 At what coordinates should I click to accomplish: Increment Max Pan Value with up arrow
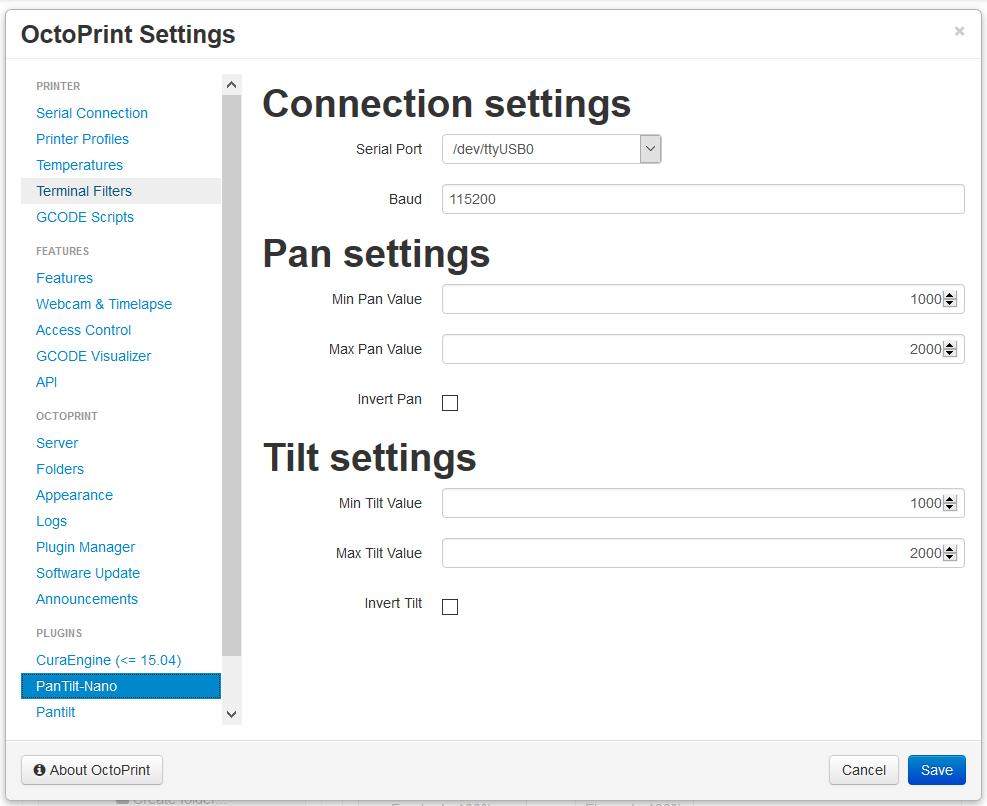950,345
